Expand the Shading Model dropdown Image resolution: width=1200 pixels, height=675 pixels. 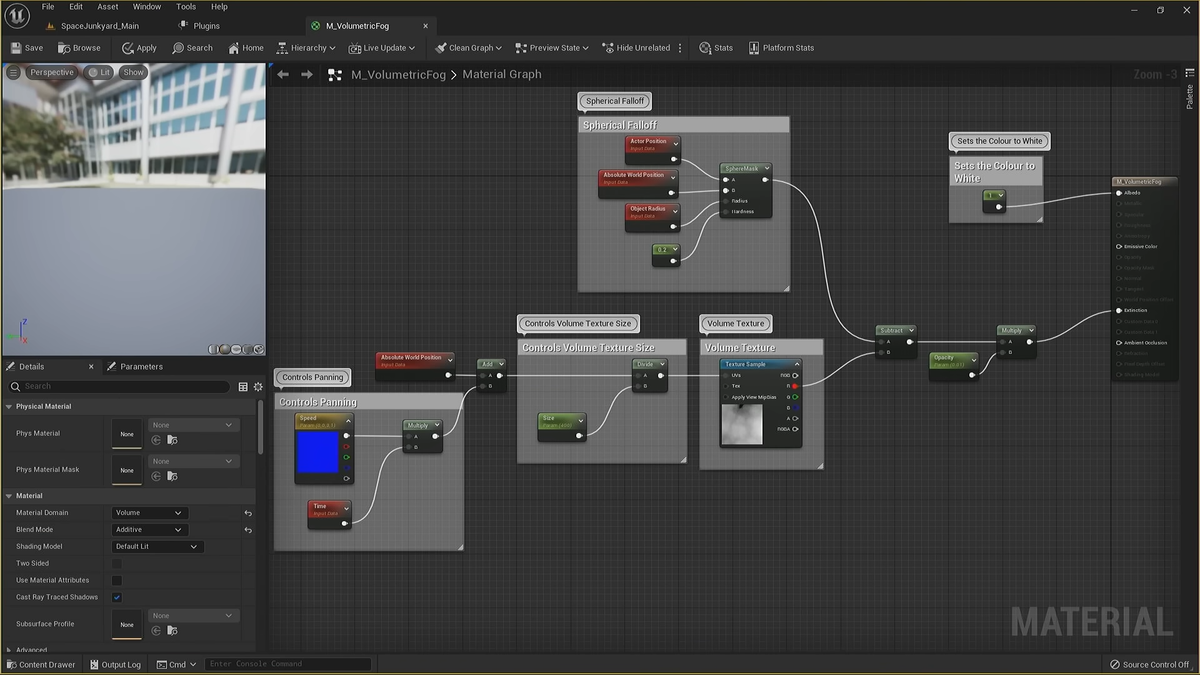pyautogui.click(x=158, y=547)
